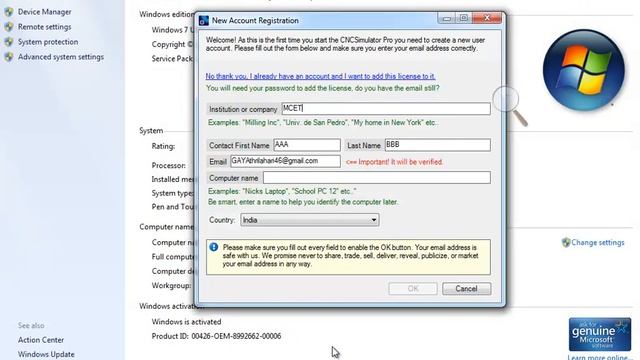Click the disabled OK button
The height and width of the screenshot is (360, 640).
pos(413,289)
